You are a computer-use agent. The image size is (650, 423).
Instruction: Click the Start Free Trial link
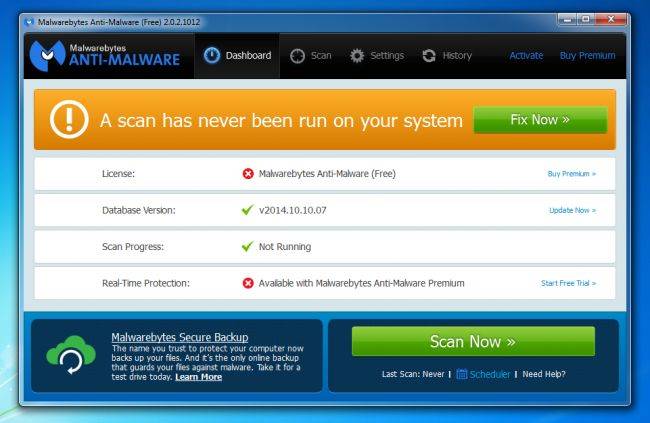568,283
